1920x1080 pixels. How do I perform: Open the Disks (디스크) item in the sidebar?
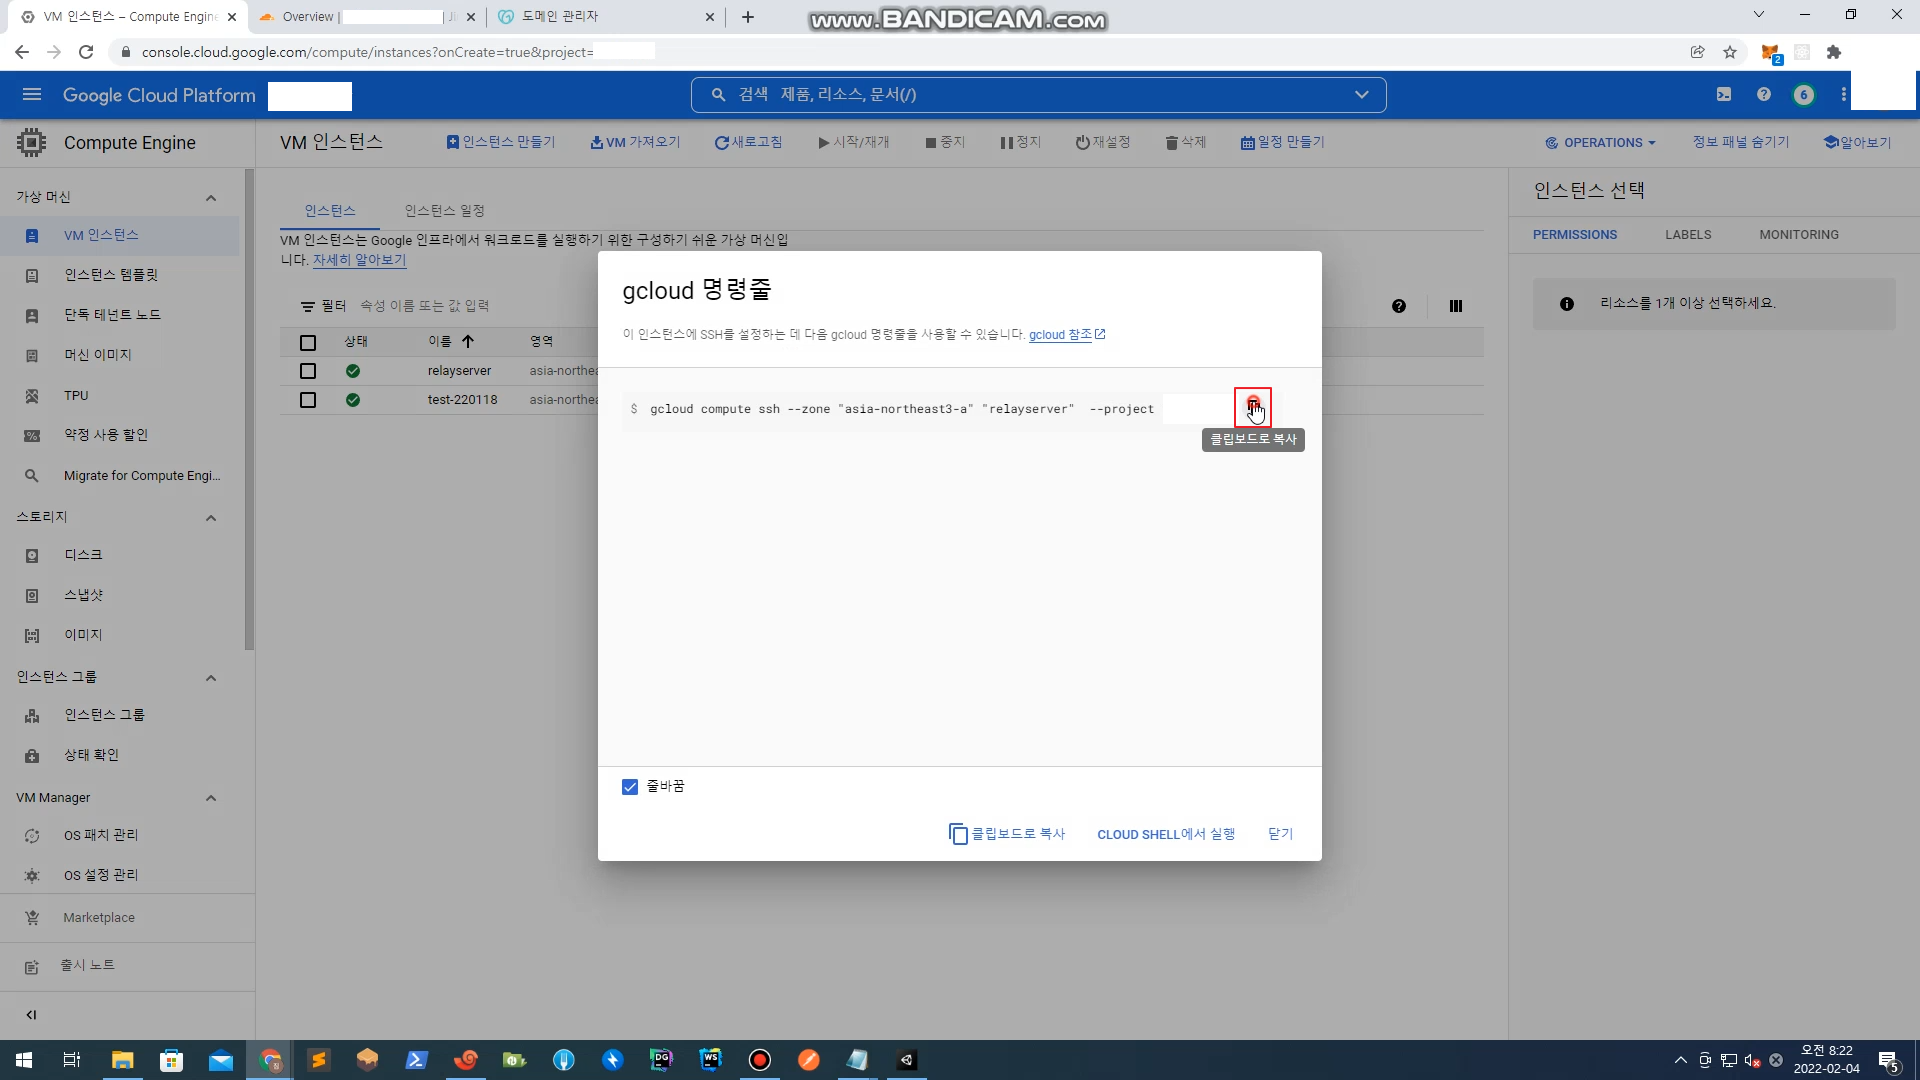click(83, 555)
